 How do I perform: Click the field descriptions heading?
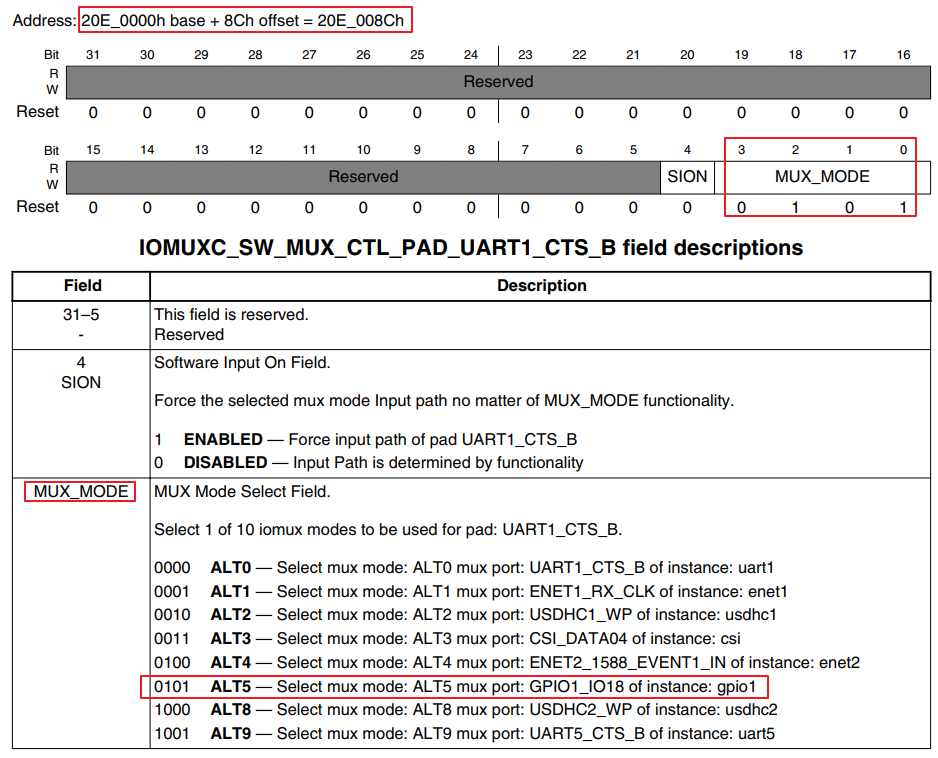tap(471, 248)
